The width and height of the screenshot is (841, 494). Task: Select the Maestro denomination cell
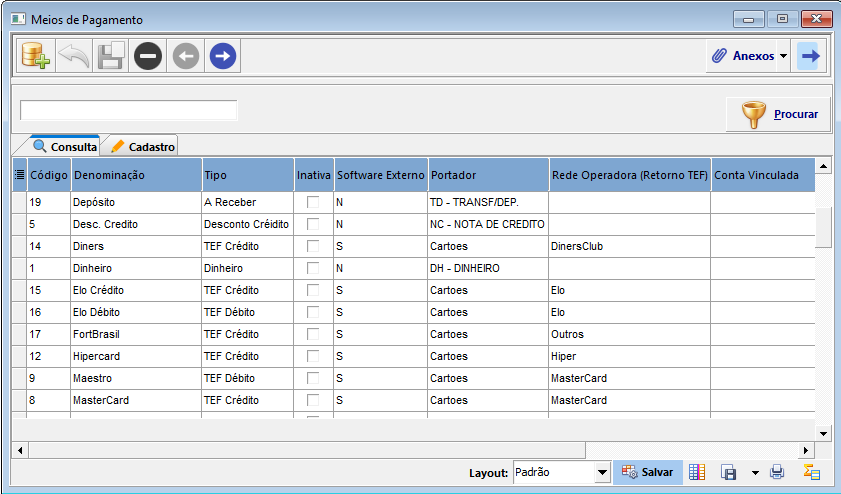pyautogui.click(x=136, y=378)
